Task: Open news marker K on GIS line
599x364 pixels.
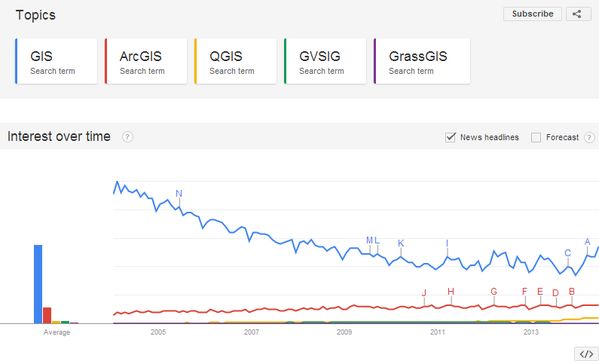Action: pyautogui.click(x=401, y=243)
